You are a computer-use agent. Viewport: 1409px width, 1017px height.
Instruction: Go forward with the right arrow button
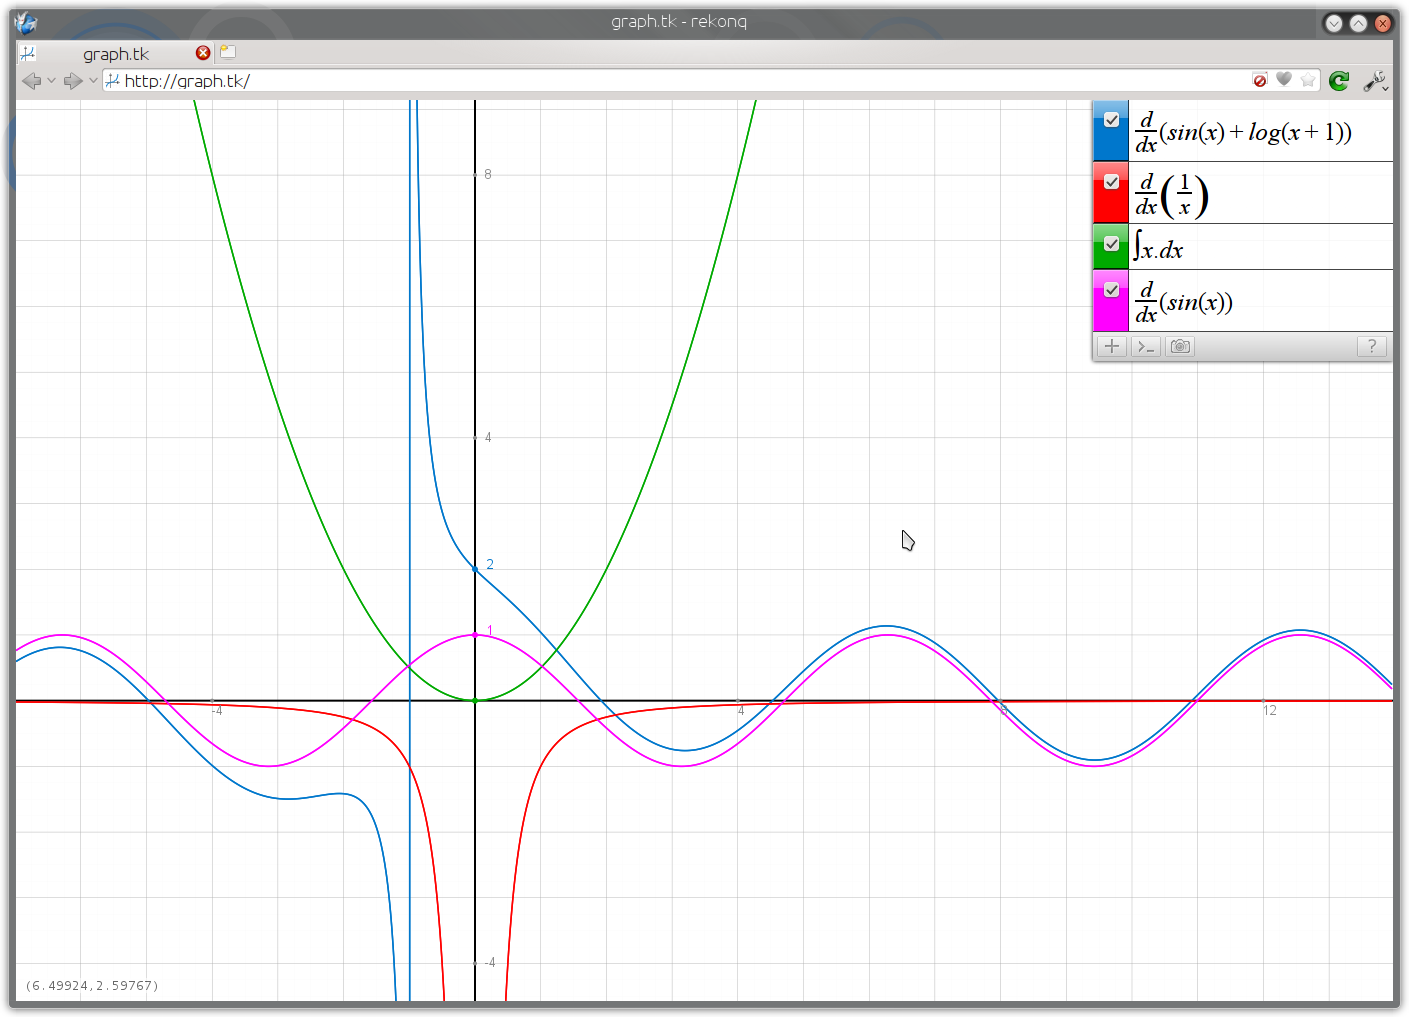(72, 81)
